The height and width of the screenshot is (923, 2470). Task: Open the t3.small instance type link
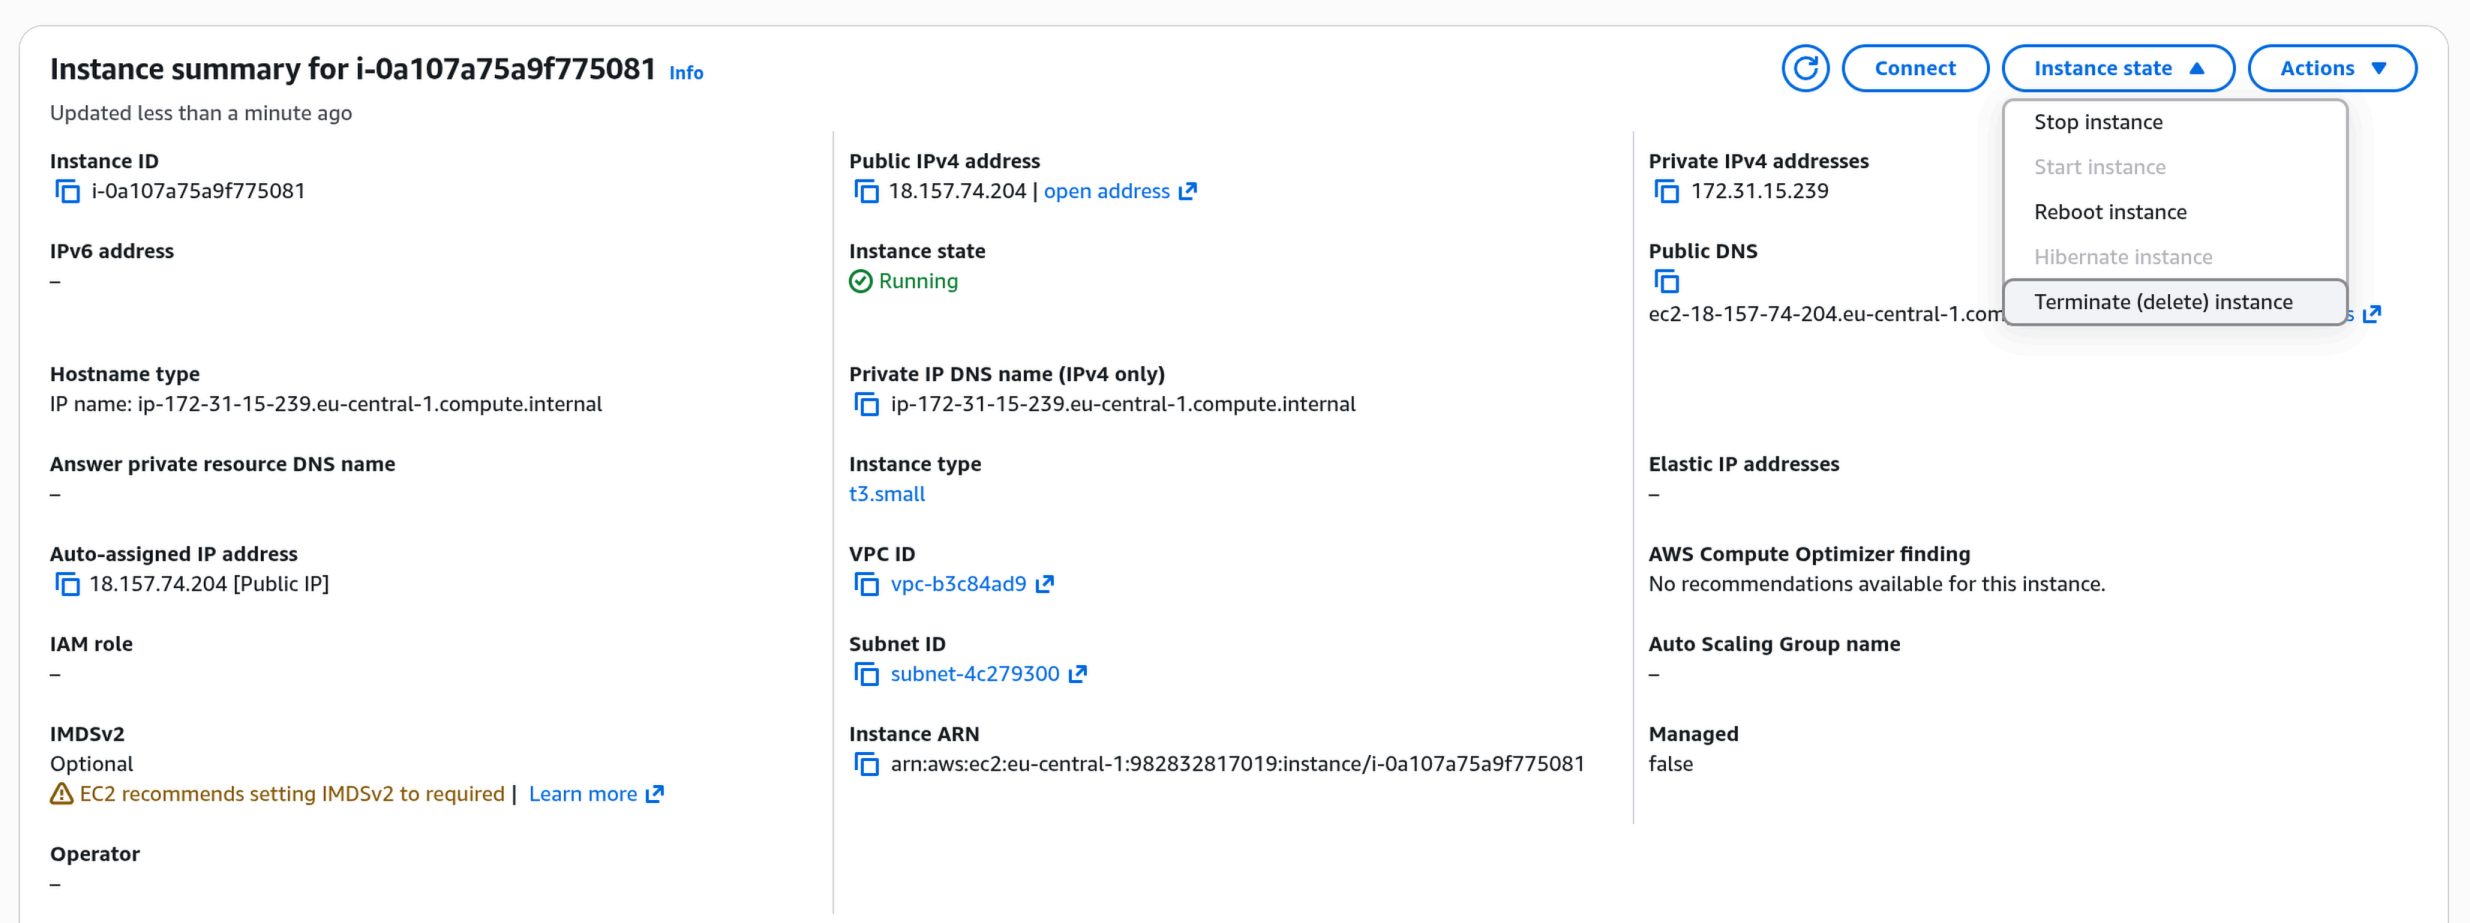tap(886, 493)
